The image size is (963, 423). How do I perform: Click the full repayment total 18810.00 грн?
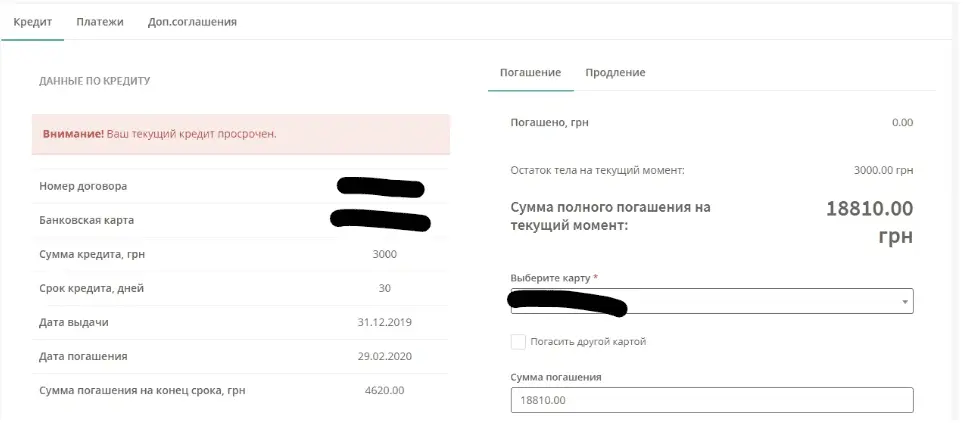869,221
